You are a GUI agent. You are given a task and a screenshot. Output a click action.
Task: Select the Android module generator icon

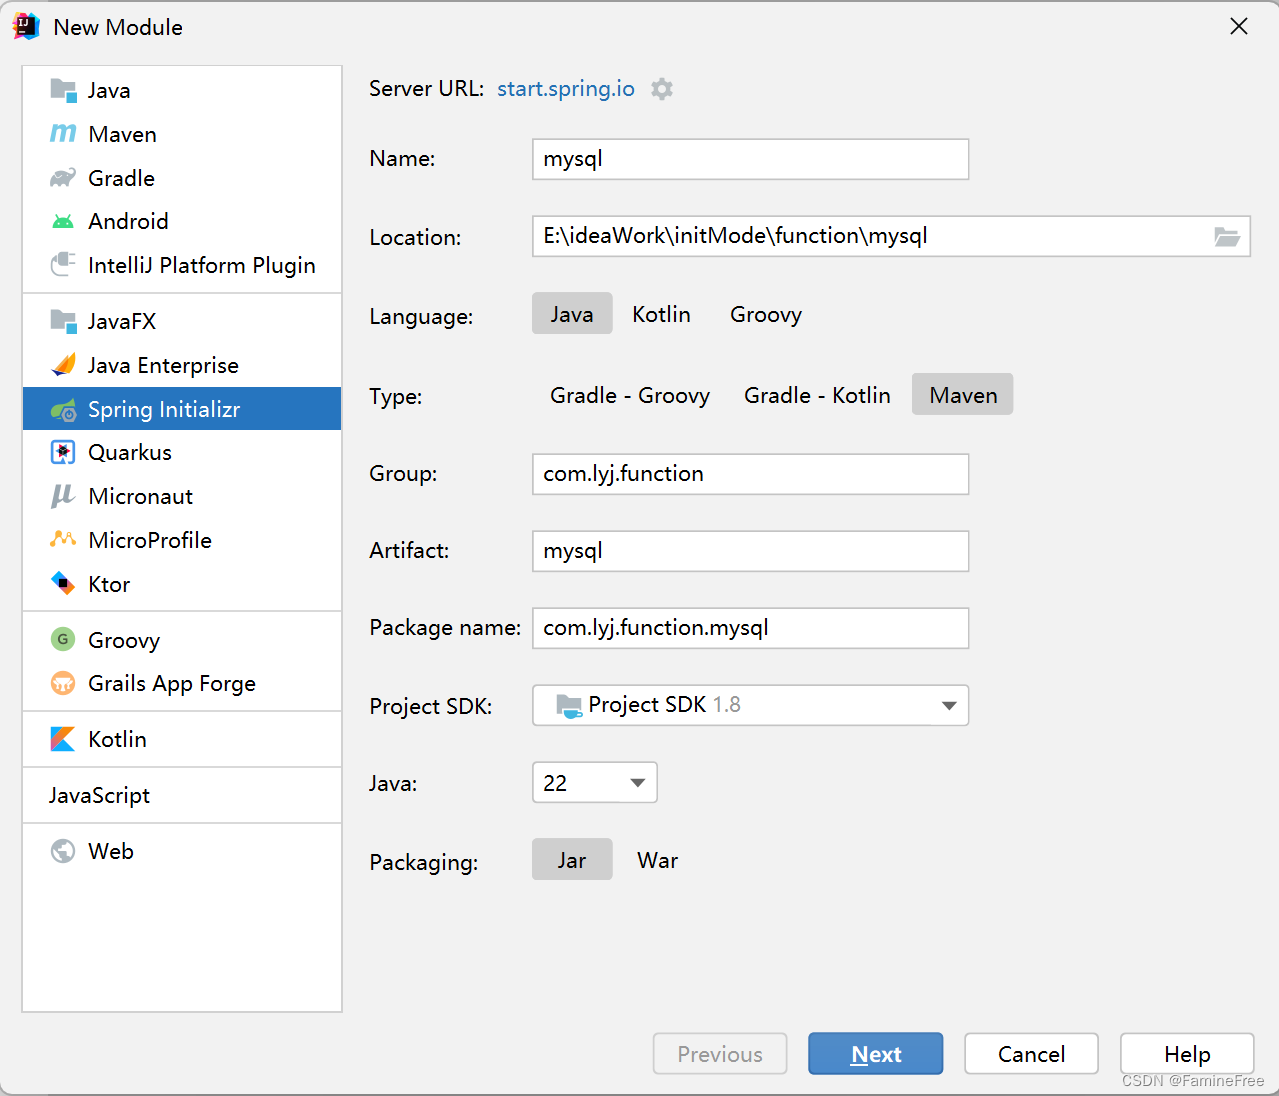62,221
